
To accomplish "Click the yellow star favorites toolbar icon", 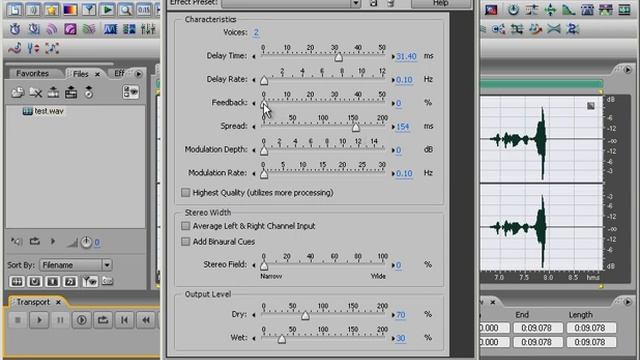I will [52, 10].
